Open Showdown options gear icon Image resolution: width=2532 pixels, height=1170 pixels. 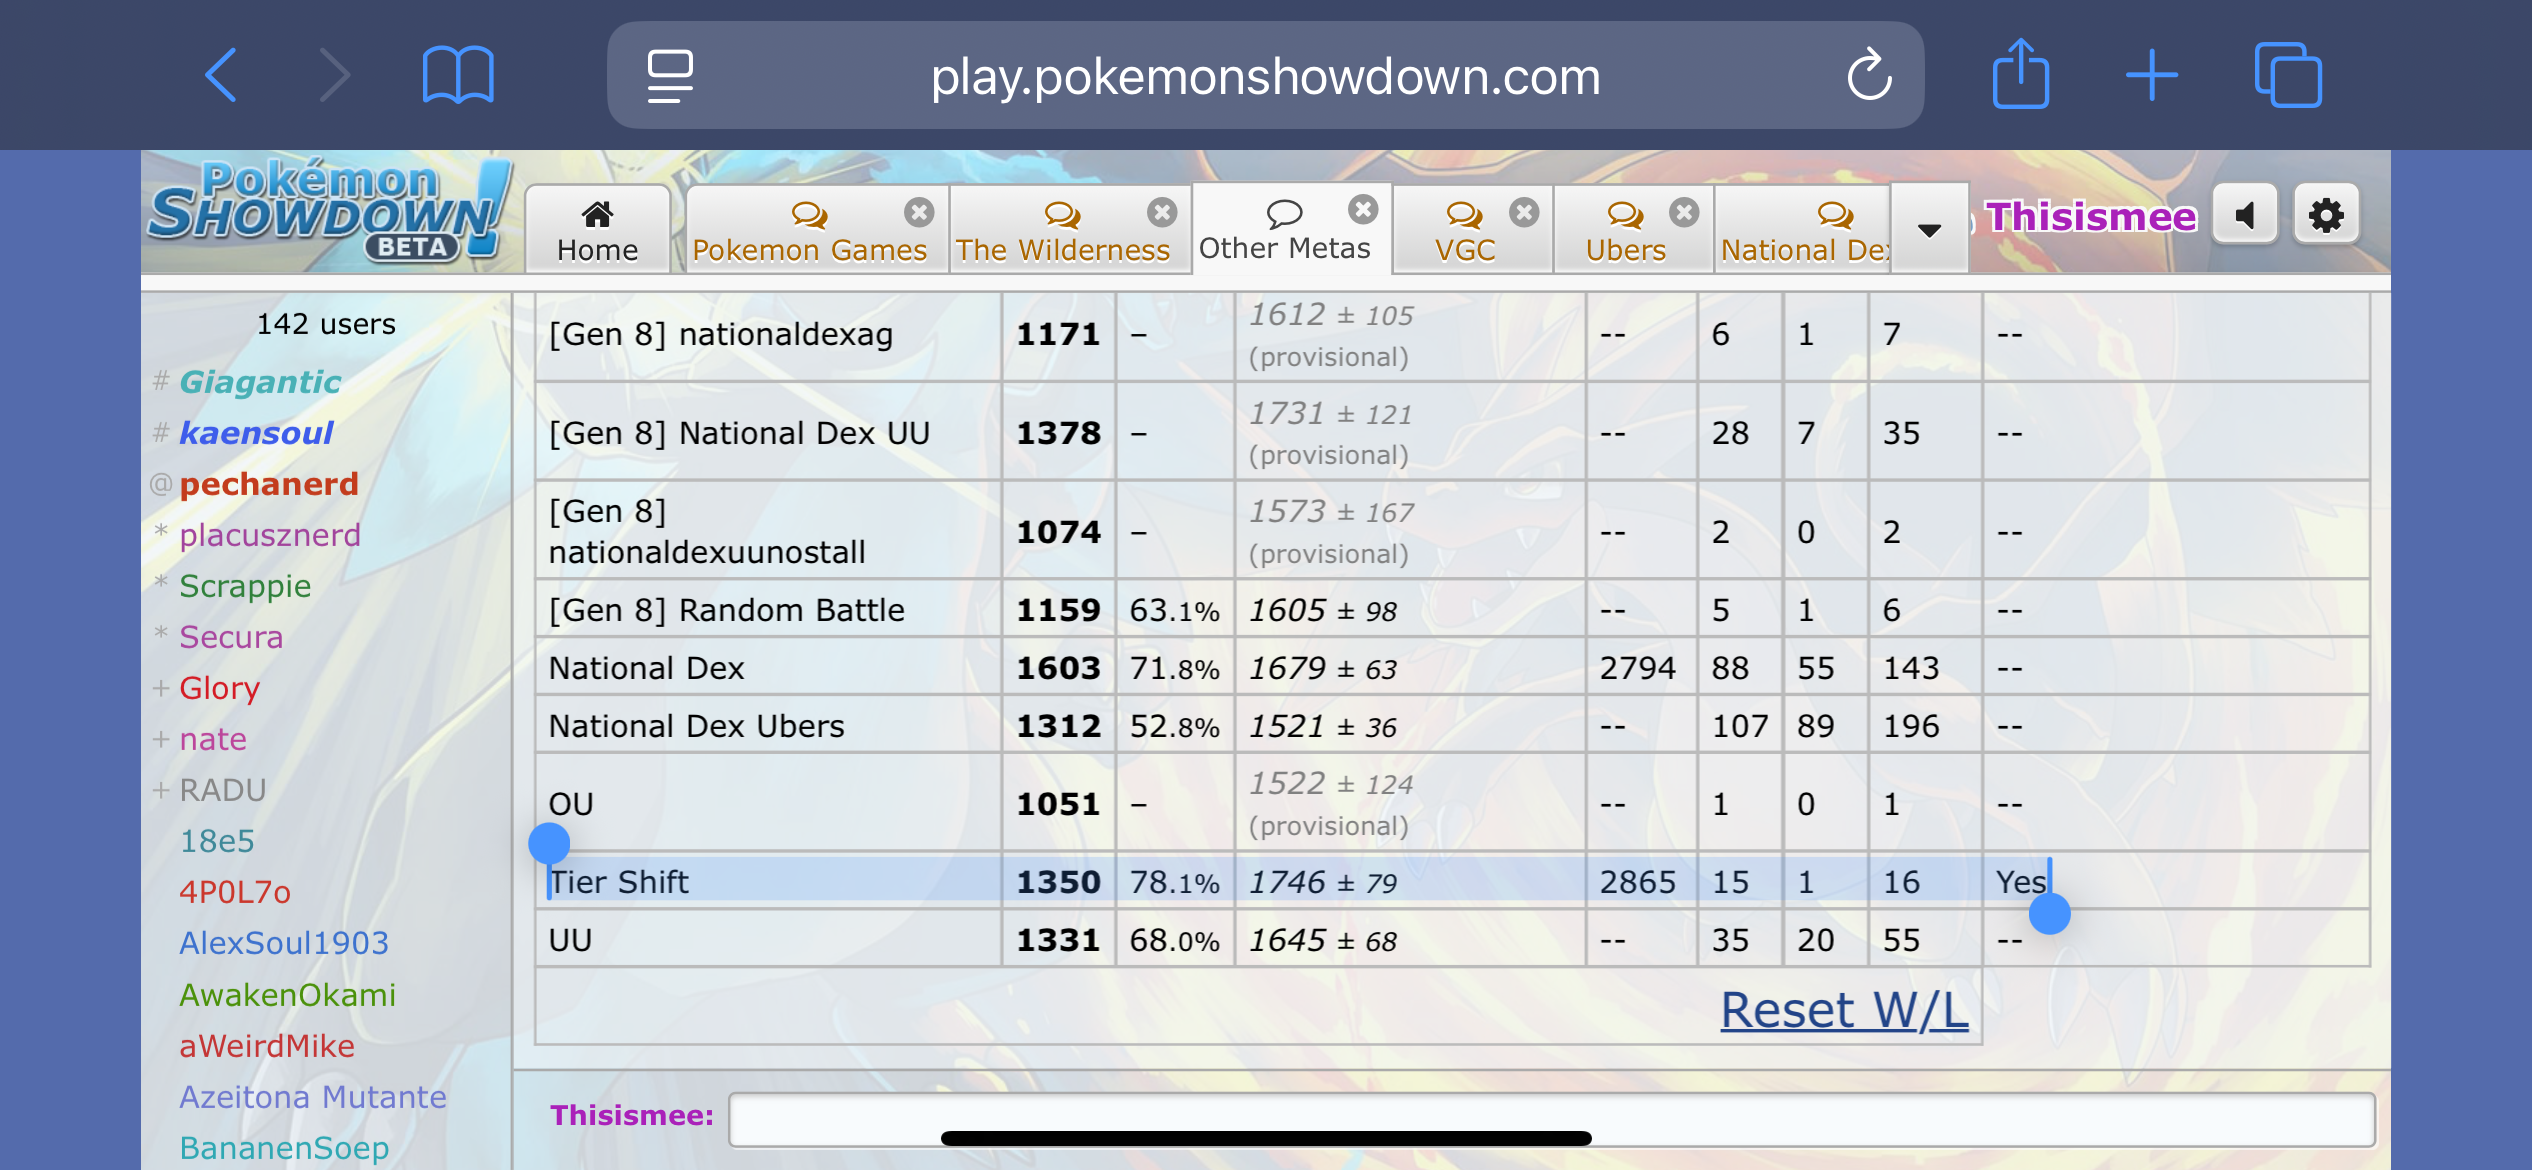click(x=2325, y=215)
